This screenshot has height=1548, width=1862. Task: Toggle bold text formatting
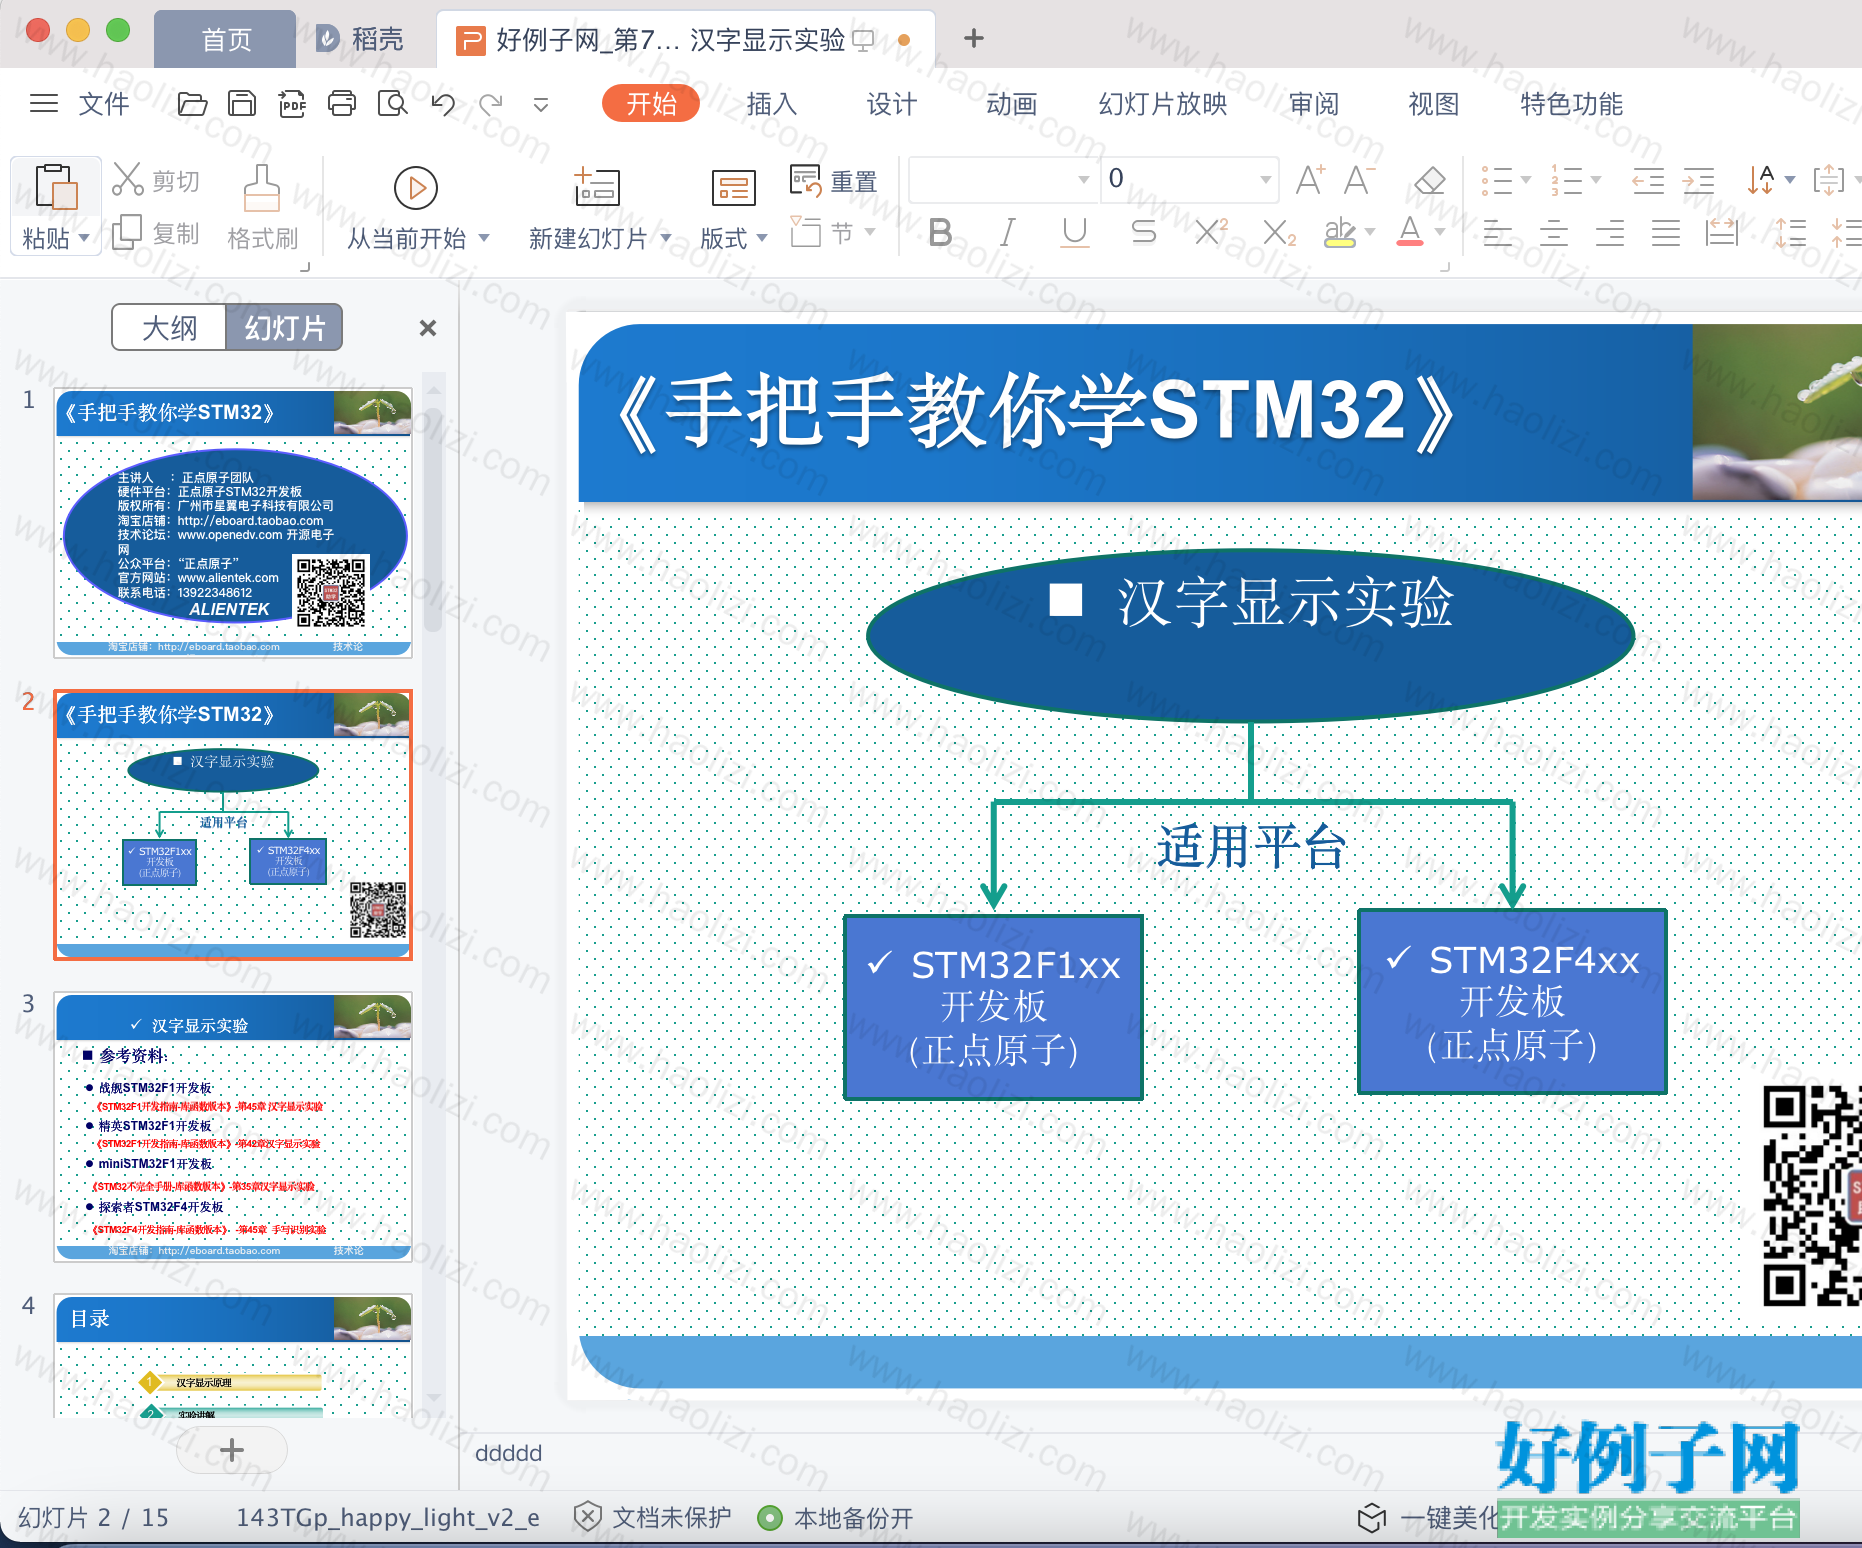click(x=940, y=233)
